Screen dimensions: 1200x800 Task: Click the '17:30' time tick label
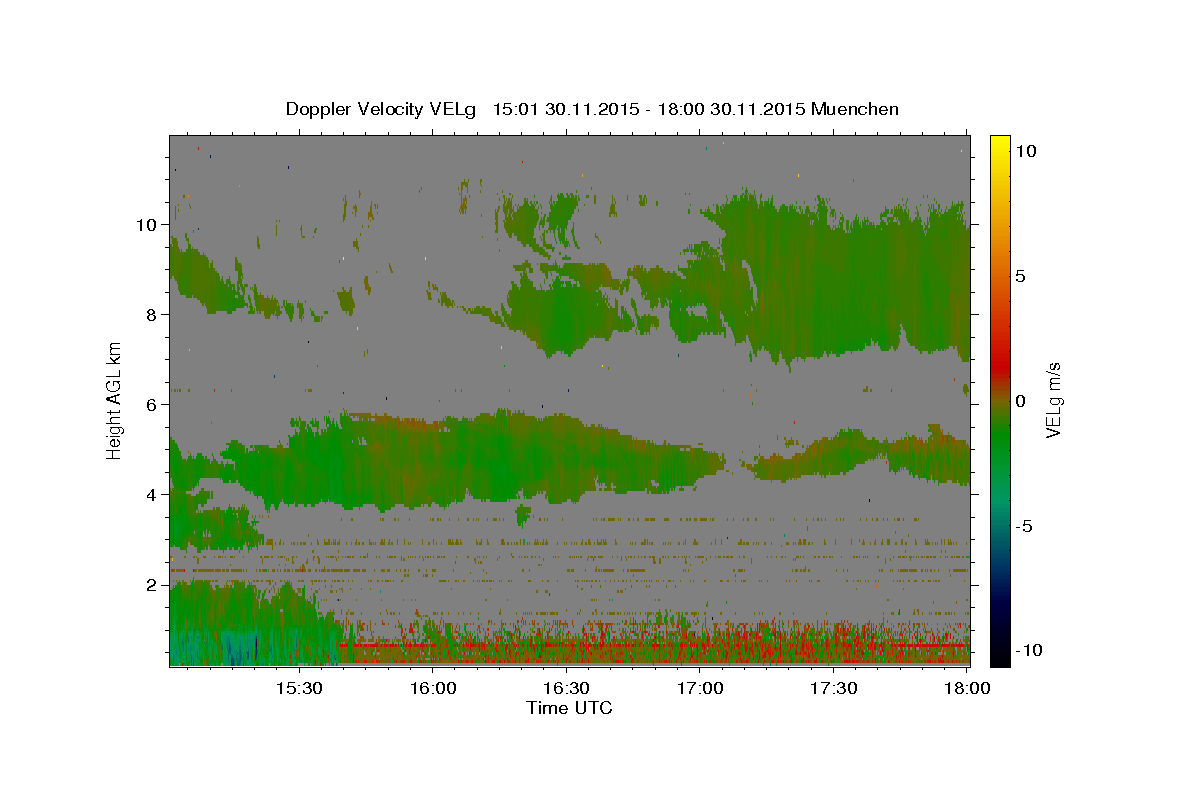(x=833, y=688)
